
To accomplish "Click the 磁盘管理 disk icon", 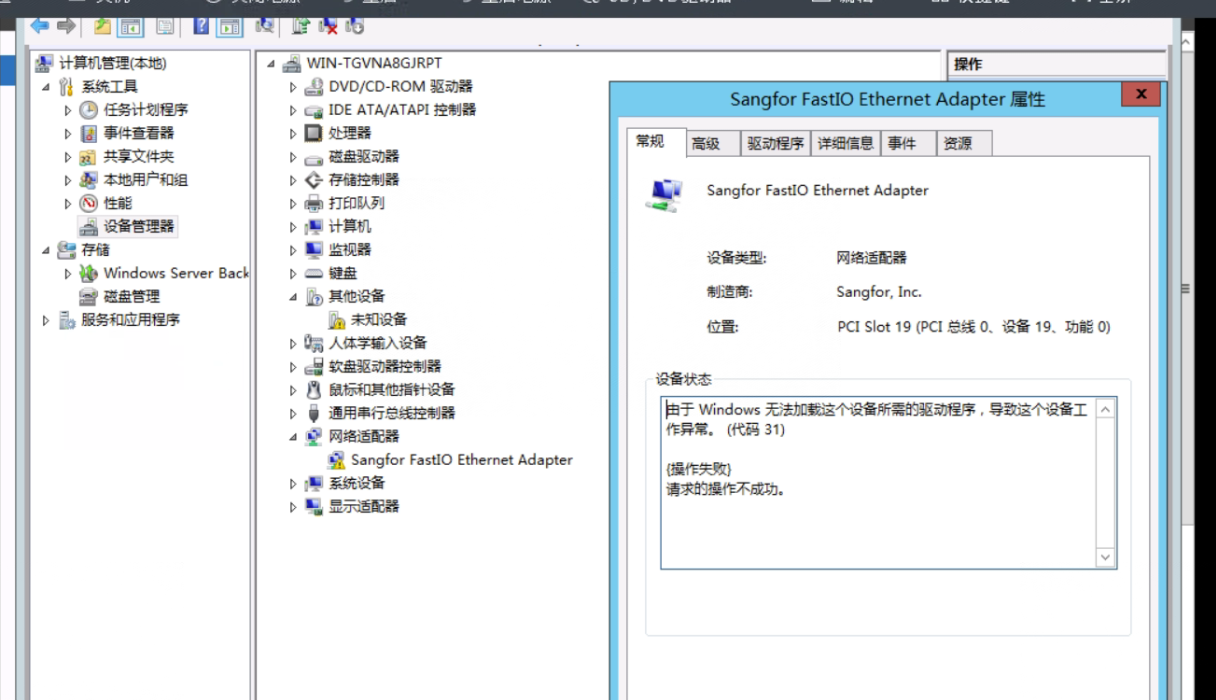I will 89,297.
